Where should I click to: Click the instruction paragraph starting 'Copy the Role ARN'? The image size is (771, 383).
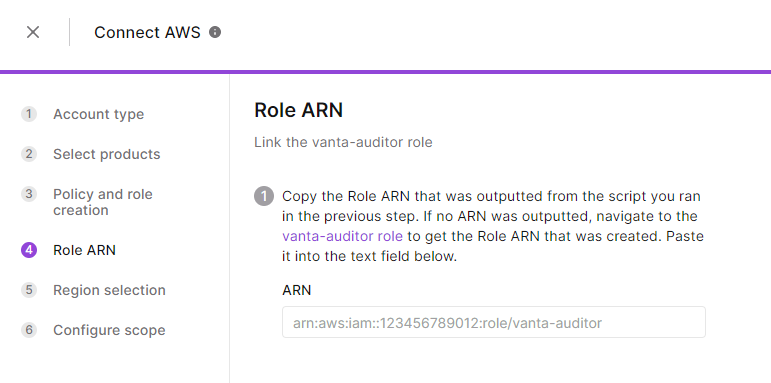click(493, 227)
